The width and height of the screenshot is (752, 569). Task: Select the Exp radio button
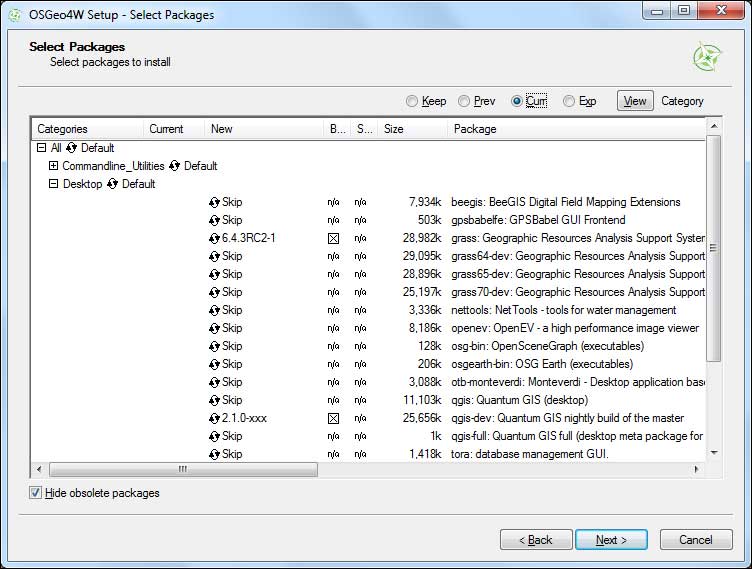click(569, 101)
